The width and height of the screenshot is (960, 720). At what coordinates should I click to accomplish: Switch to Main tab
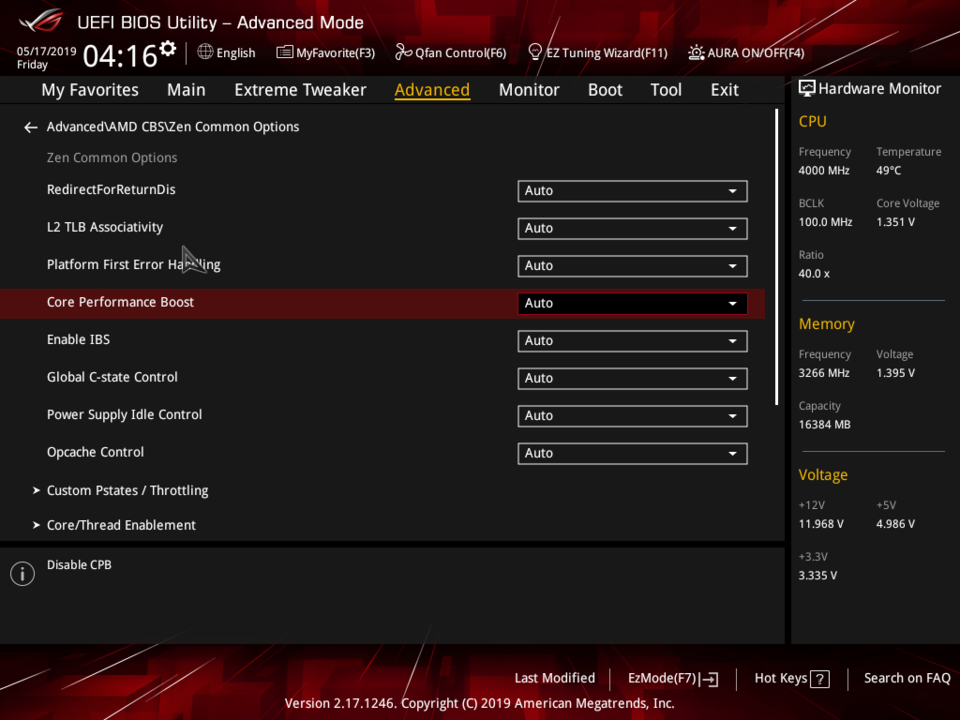[x=186, y=90]
